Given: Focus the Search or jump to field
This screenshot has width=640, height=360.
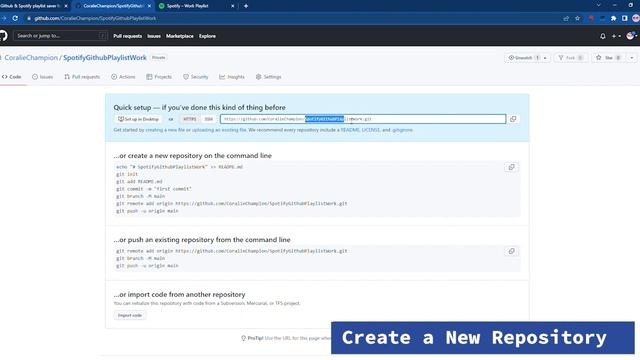Looking at the screenshot, I should pyautogui.click(x=60, y=36).
